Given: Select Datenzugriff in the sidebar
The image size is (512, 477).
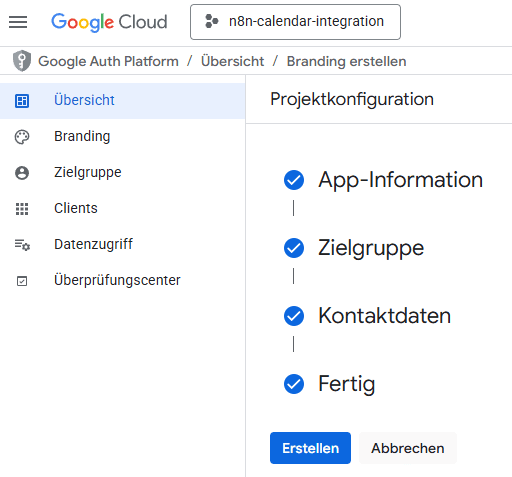Looking at the screenshot, I should (x=123, y=245).
